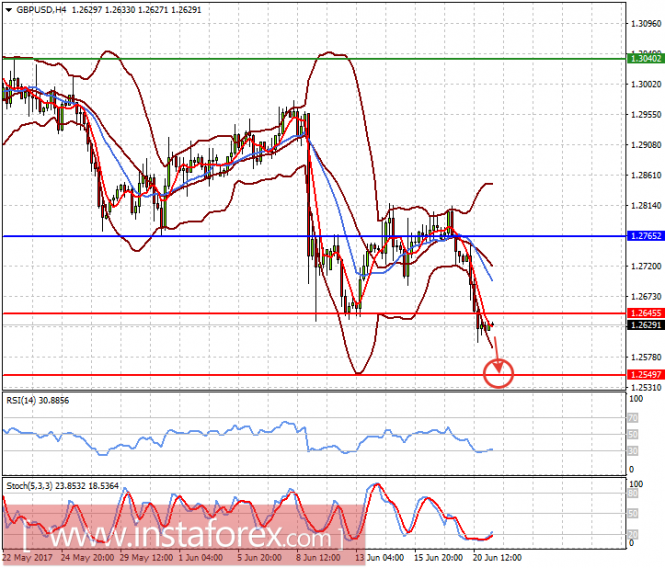Select the red 1.25497 support label
The width and height of the screenshot is (665, 568).
click(645, 374)
